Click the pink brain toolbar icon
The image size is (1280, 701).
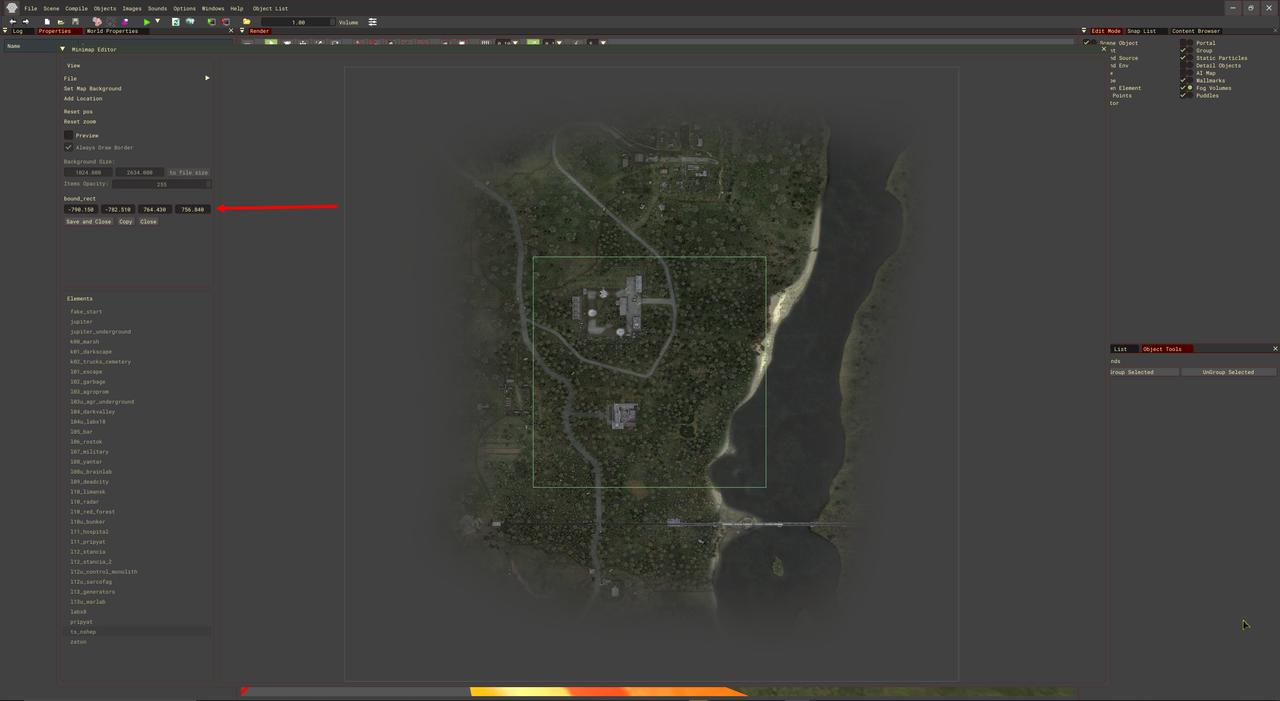pos(97,21)
